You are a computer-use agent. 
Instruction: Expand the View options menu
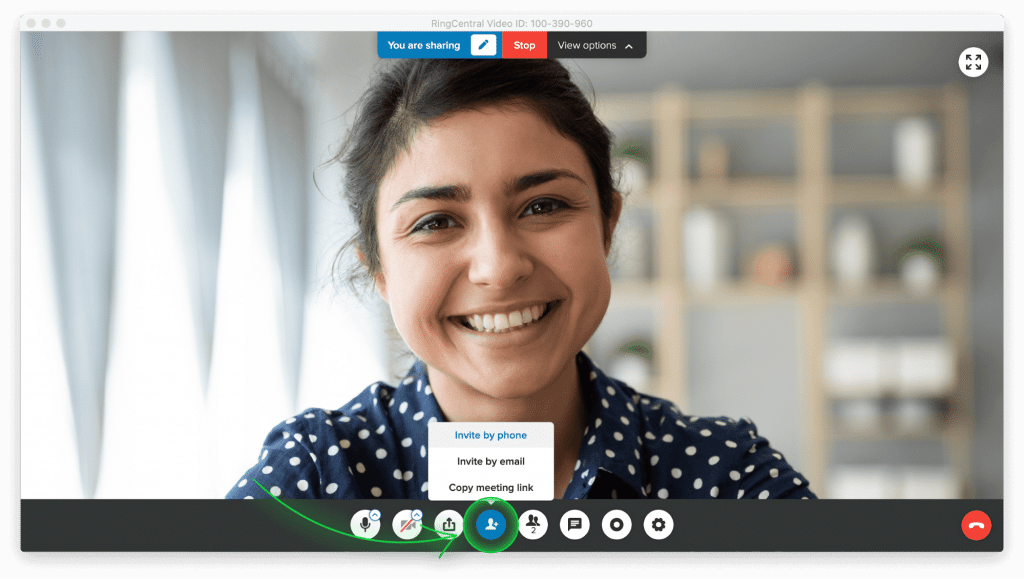pos(595,45)
